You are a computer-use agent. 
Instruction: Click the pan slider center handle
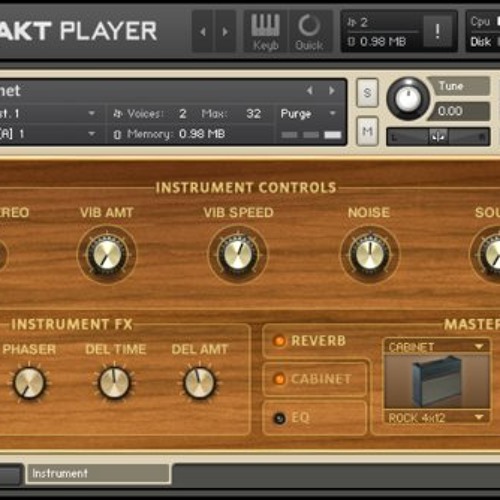[438, 137]
